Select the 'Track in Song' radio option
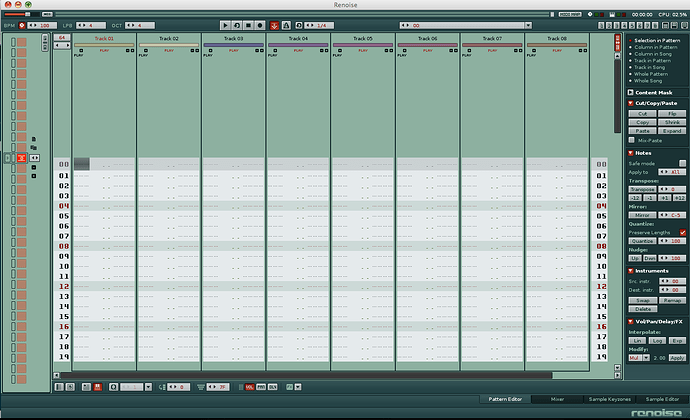 click(x=647, y=67)
